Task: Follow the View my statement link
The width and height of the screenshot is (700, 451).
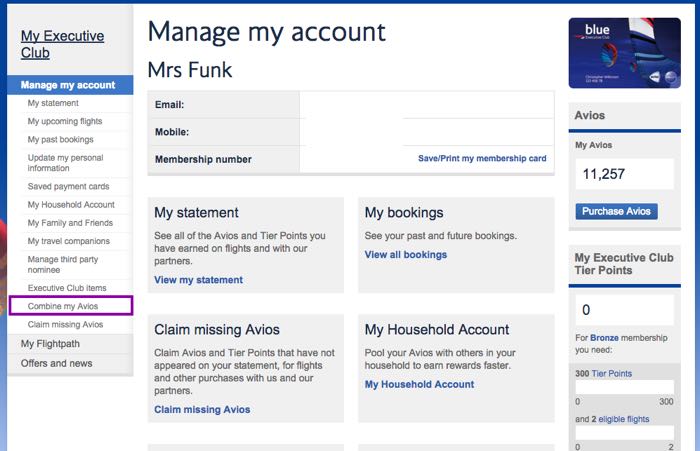Action: [x=199, y=280]
